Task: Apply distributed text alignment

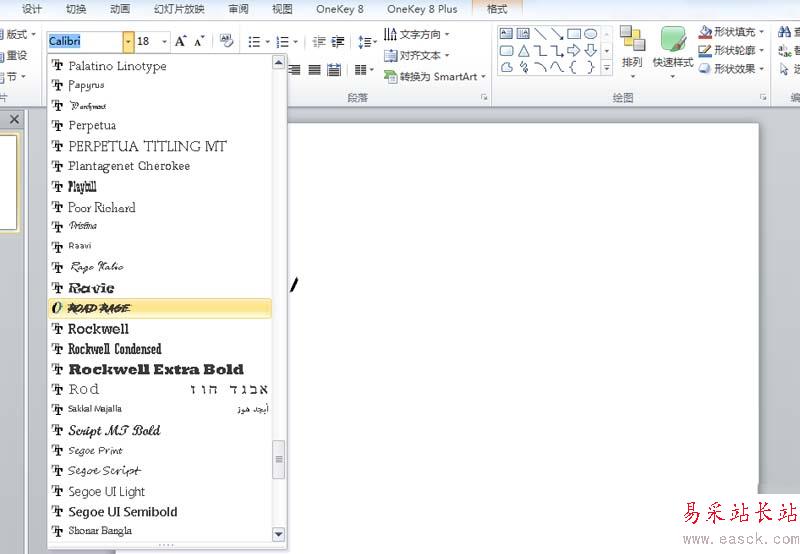Action: click(x=334, y=69)
